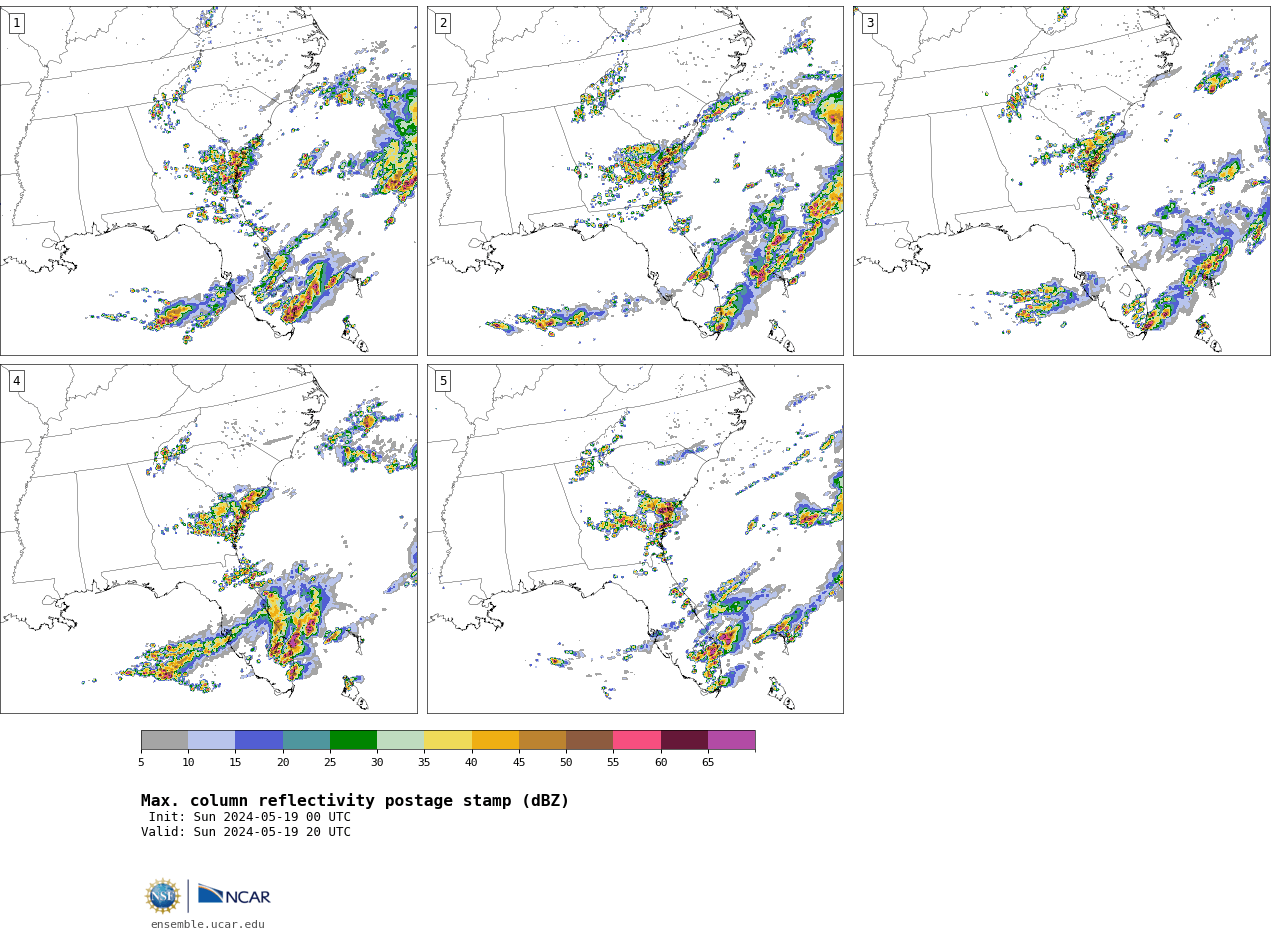1280x936 pixels.
Task: Open ensemble member 5 reflectivity map
Action: [635, 539]
